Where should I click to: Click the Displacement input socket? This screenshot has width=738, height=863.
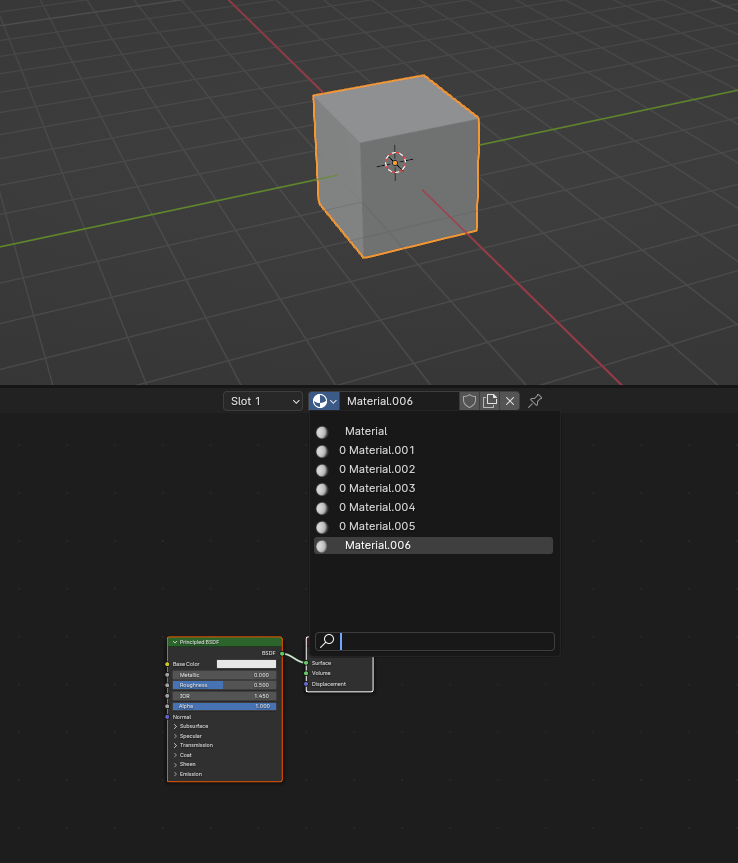[306, 684]
